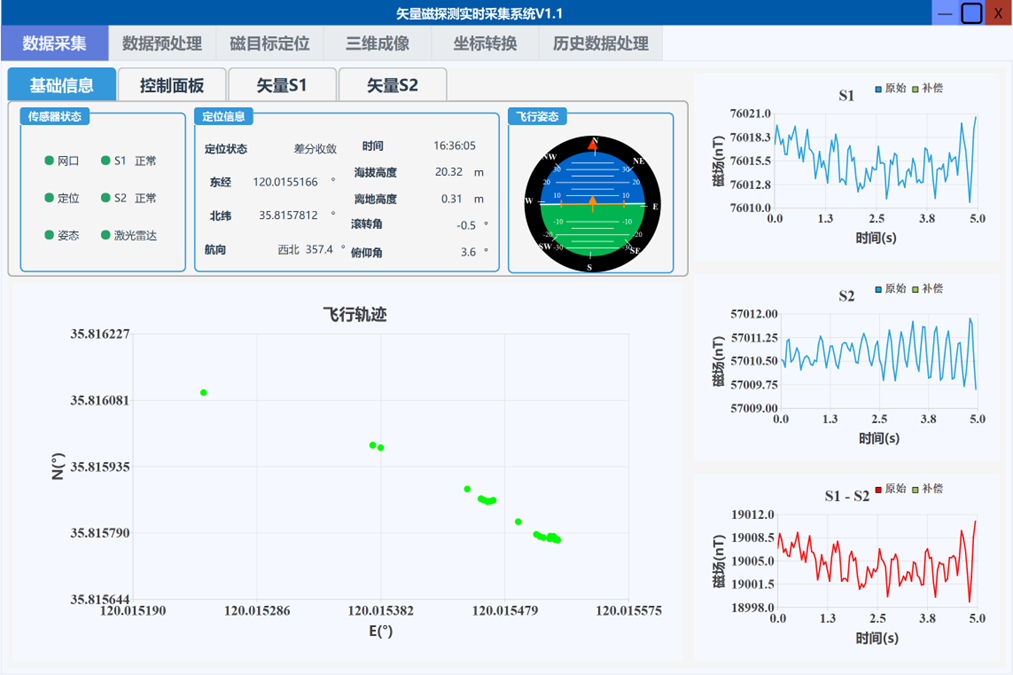
Task: Click the 姿态 green status dot
Action: (49, 235)
